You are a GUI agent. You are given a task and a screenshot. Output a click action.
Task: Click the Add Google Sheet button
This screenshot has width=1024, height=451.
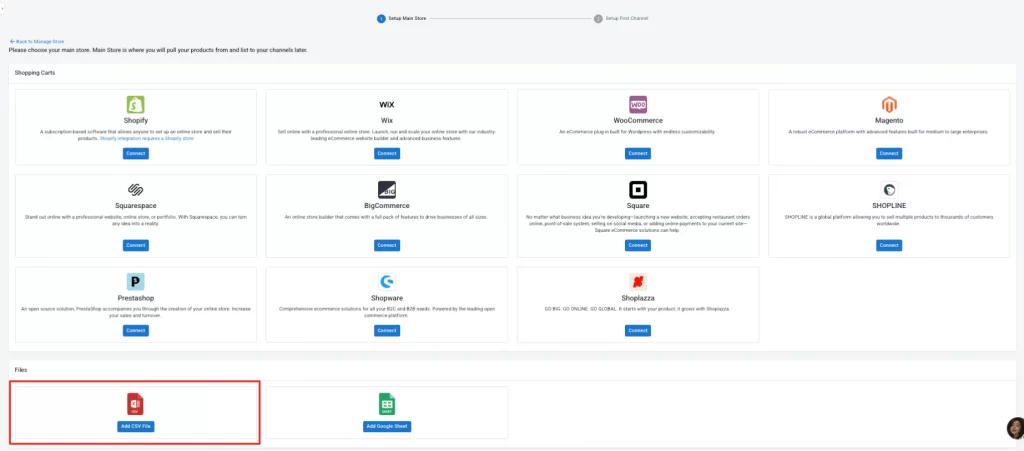387,426
